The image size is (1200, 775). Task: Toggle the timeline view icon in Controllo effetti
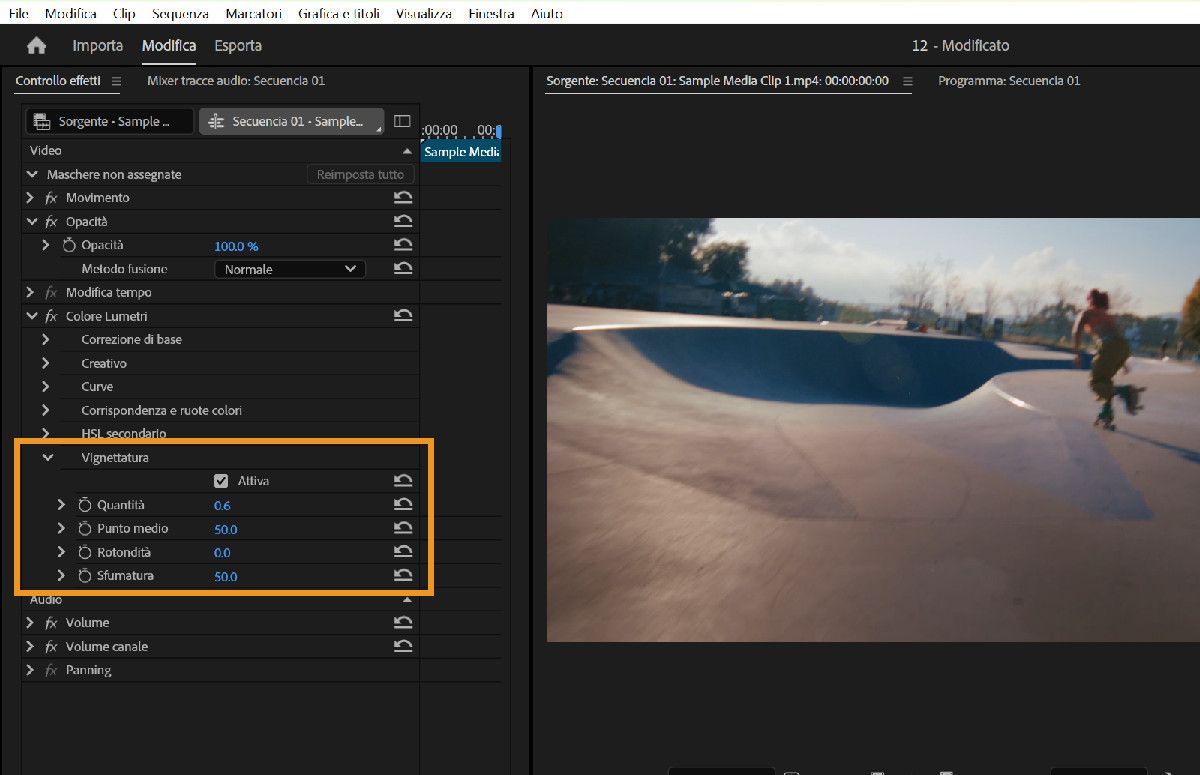click(x=402, y=121)
